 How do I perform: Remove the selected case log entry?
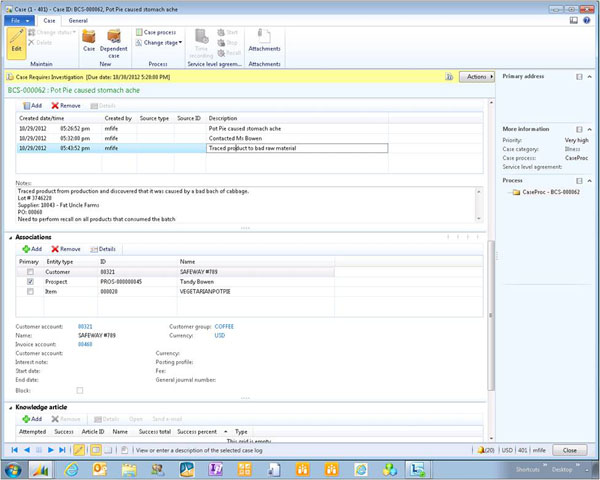tap(66, 104)
